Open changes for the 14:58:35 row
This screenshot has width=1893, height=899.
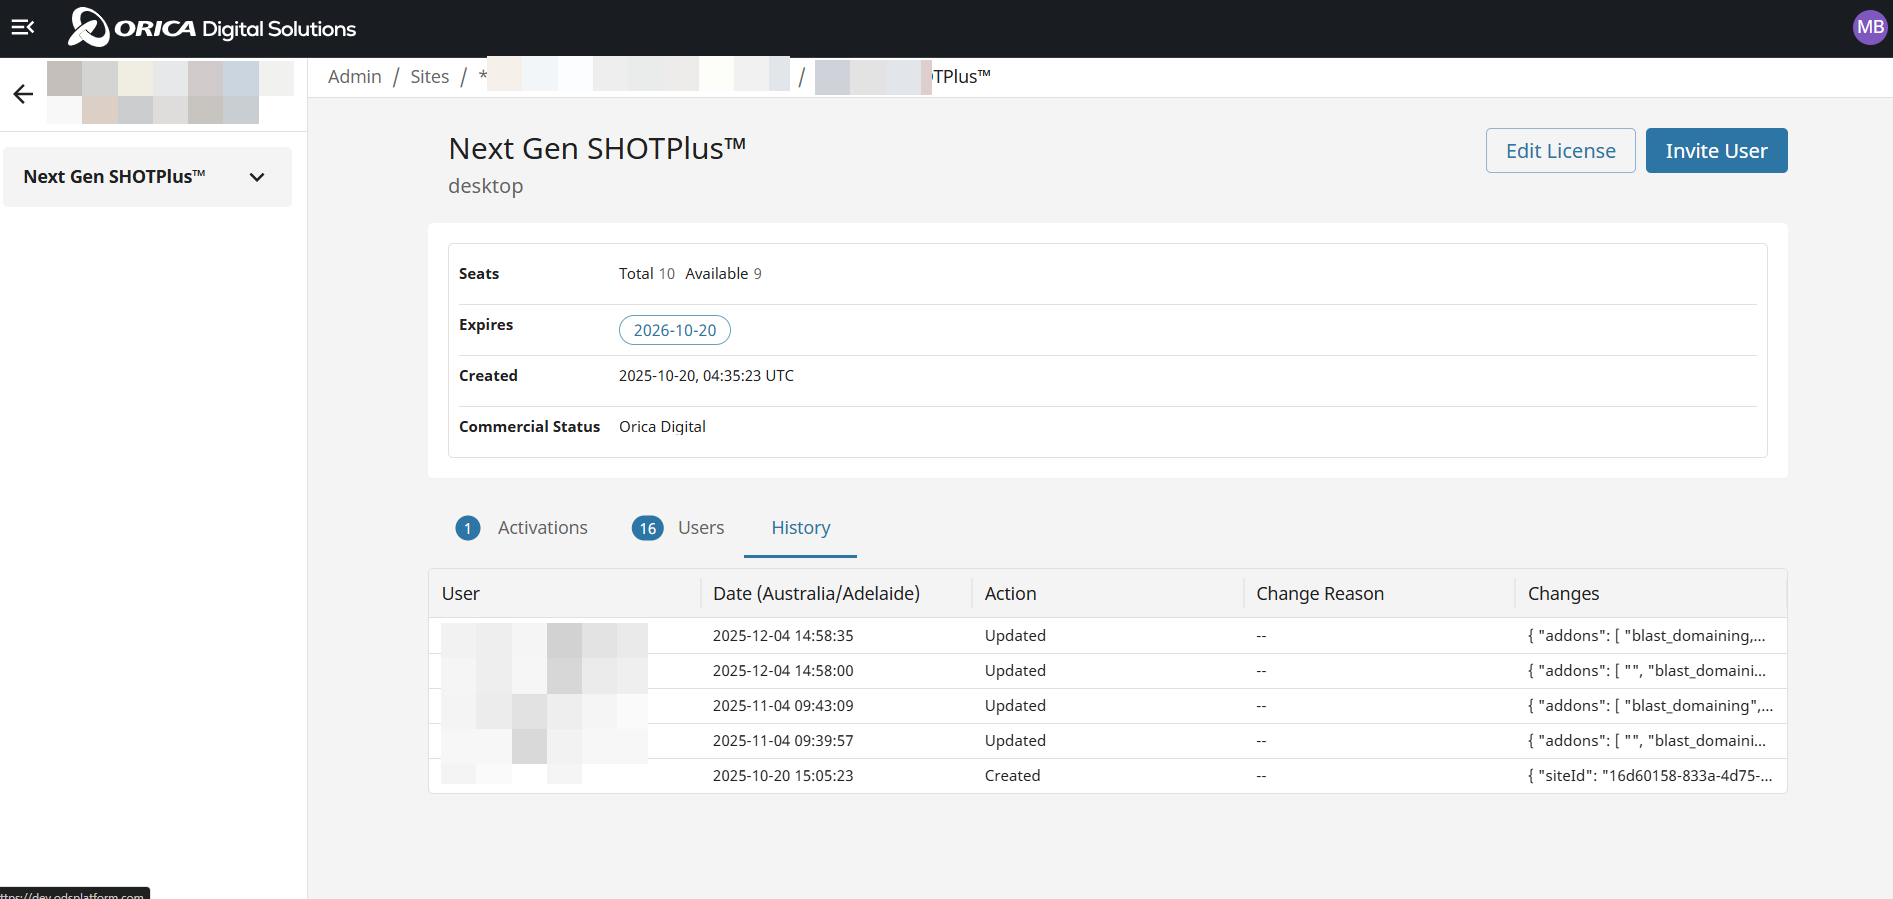point(1646,636)
